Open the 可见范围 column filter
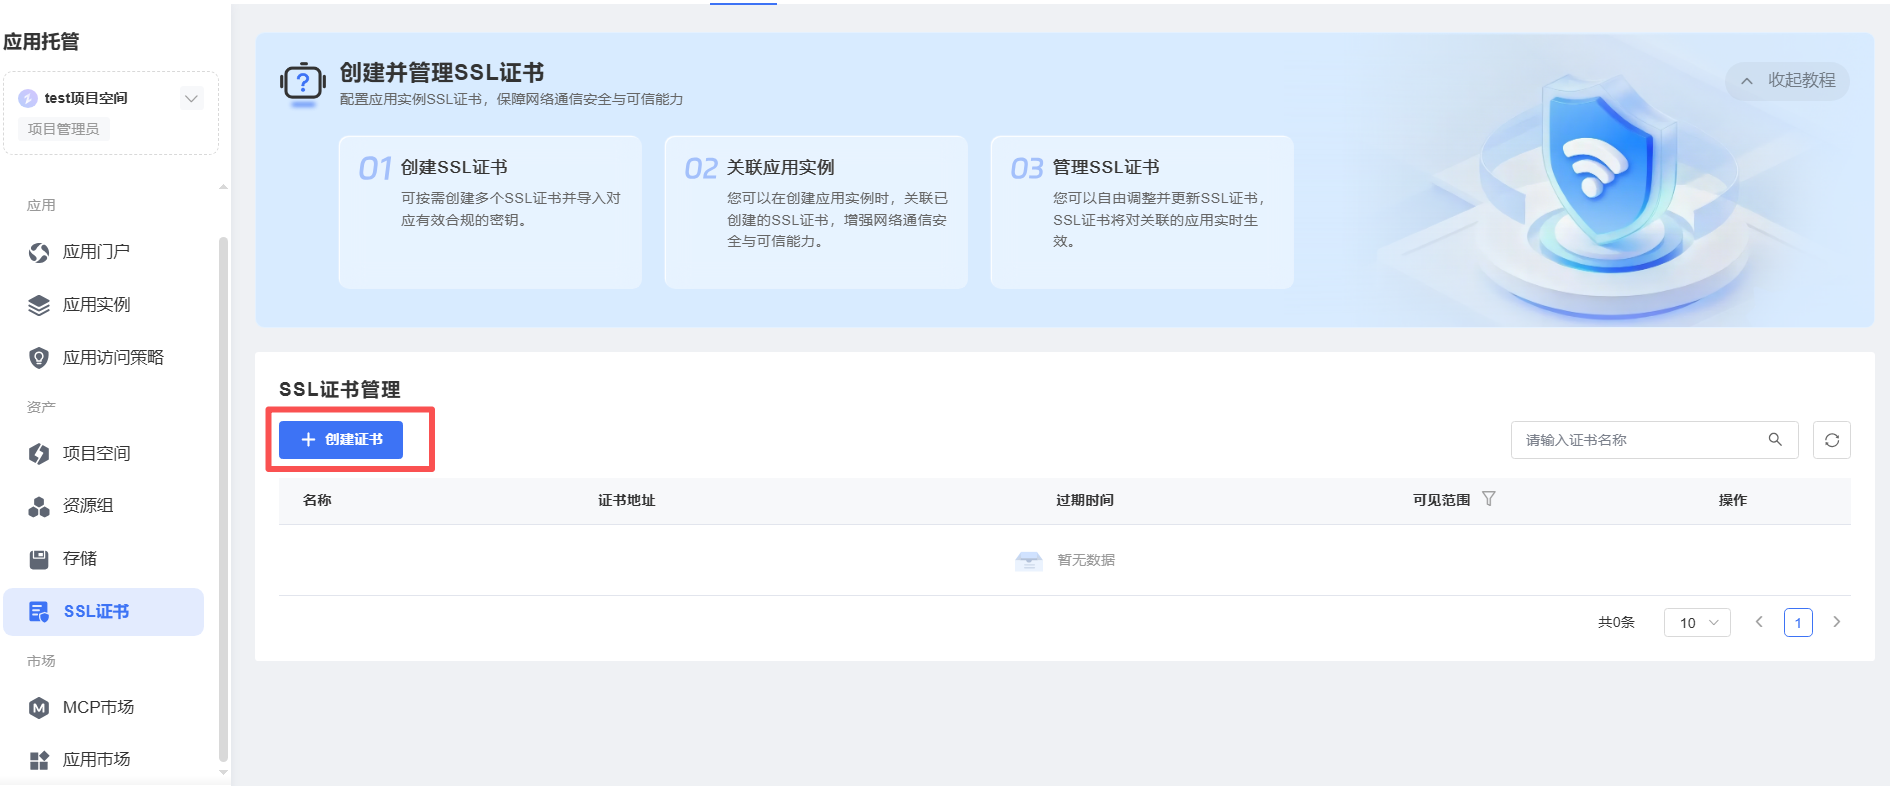This screenshot has height=786, width=1890. point(1488,499)
